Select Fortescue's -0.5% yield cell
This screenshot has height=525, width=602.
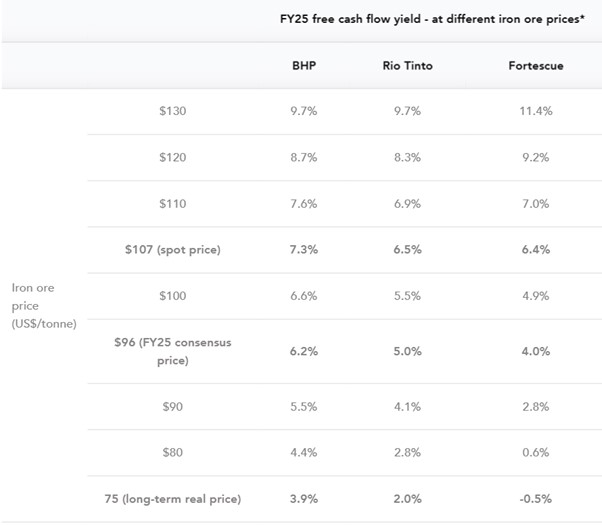[x=536, y=499]
